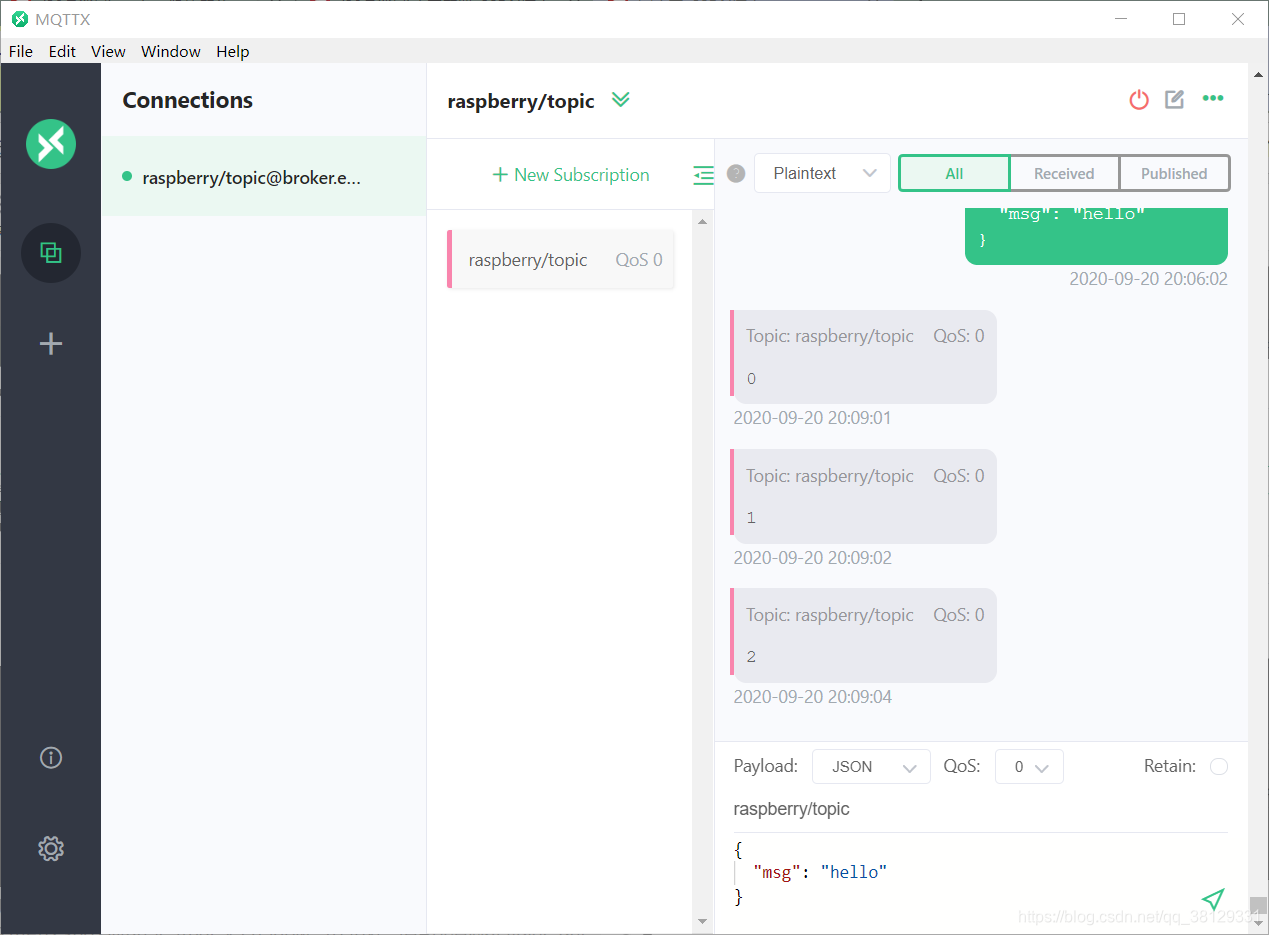
Task: Open the Edit menu
Action: click(x=62, y=51)
